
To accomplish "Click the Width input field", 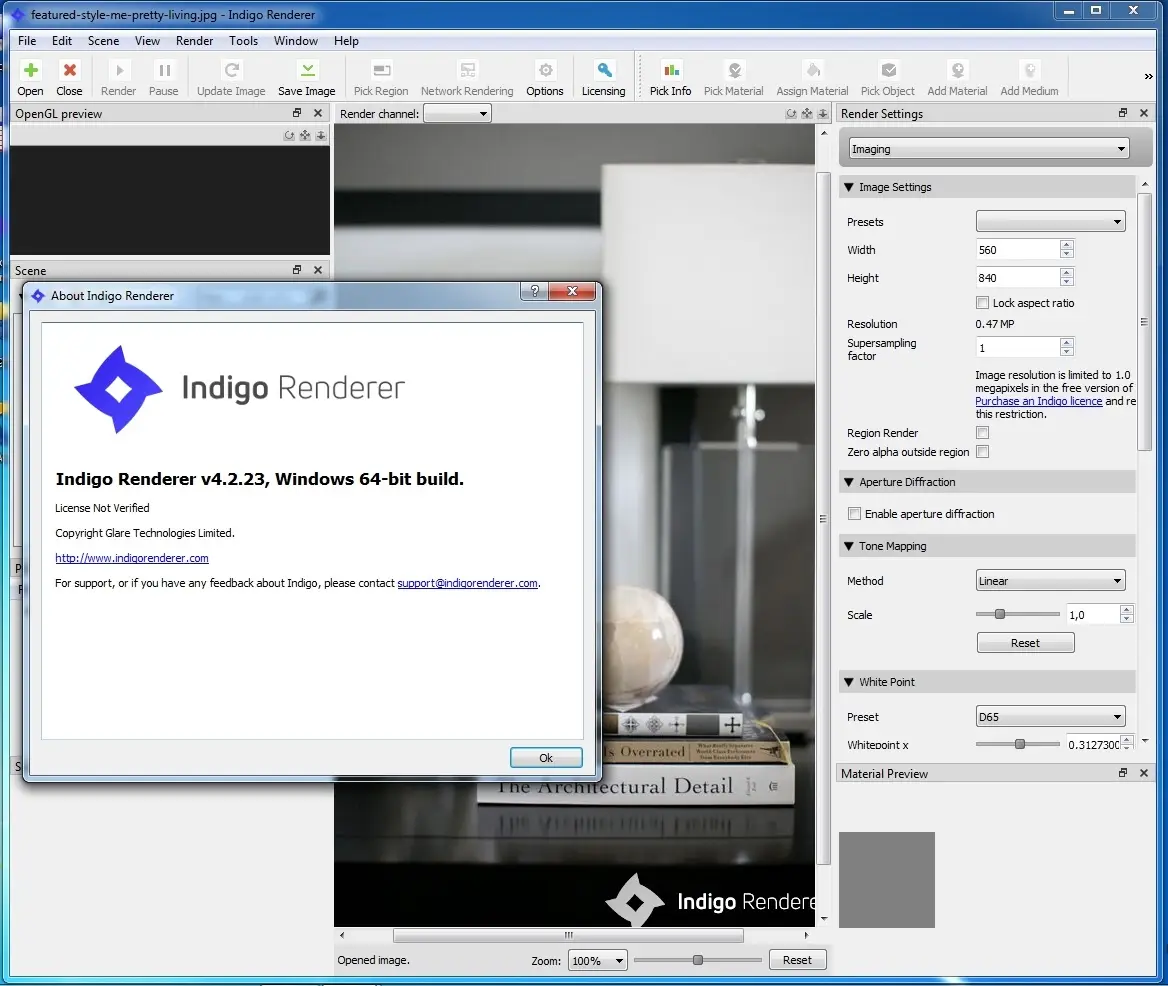I will pyautogui.click(x=1018, y=249).
